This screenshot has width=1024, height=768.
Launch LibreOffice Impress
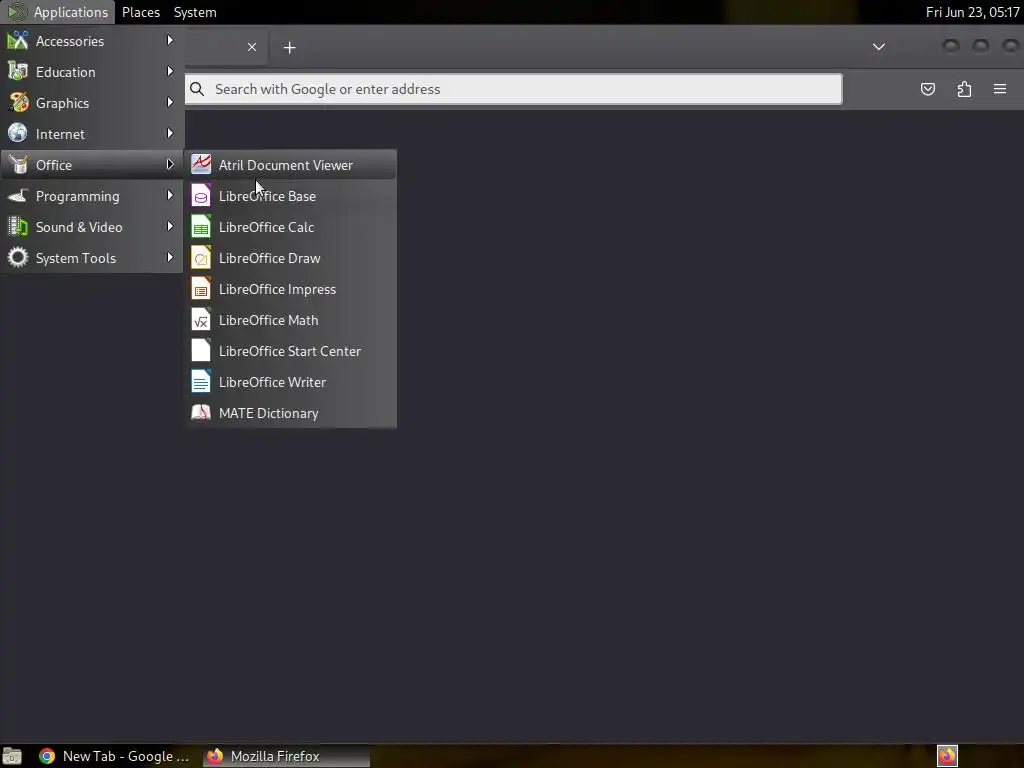291,289
